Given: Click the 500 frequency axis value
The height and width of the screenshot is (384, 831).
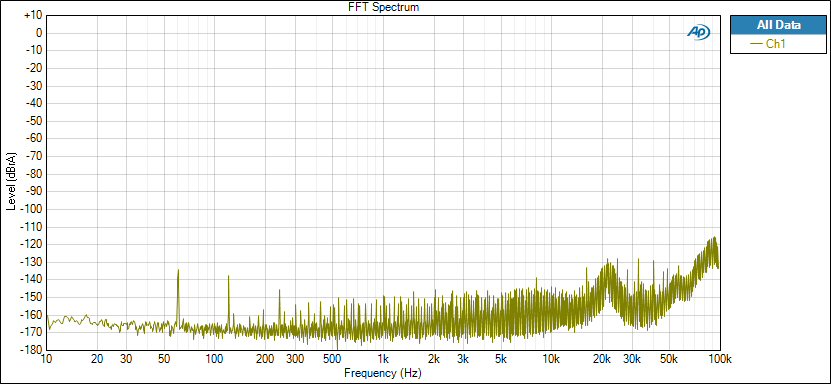Looking at the screenshot, I should coord(332,359).
